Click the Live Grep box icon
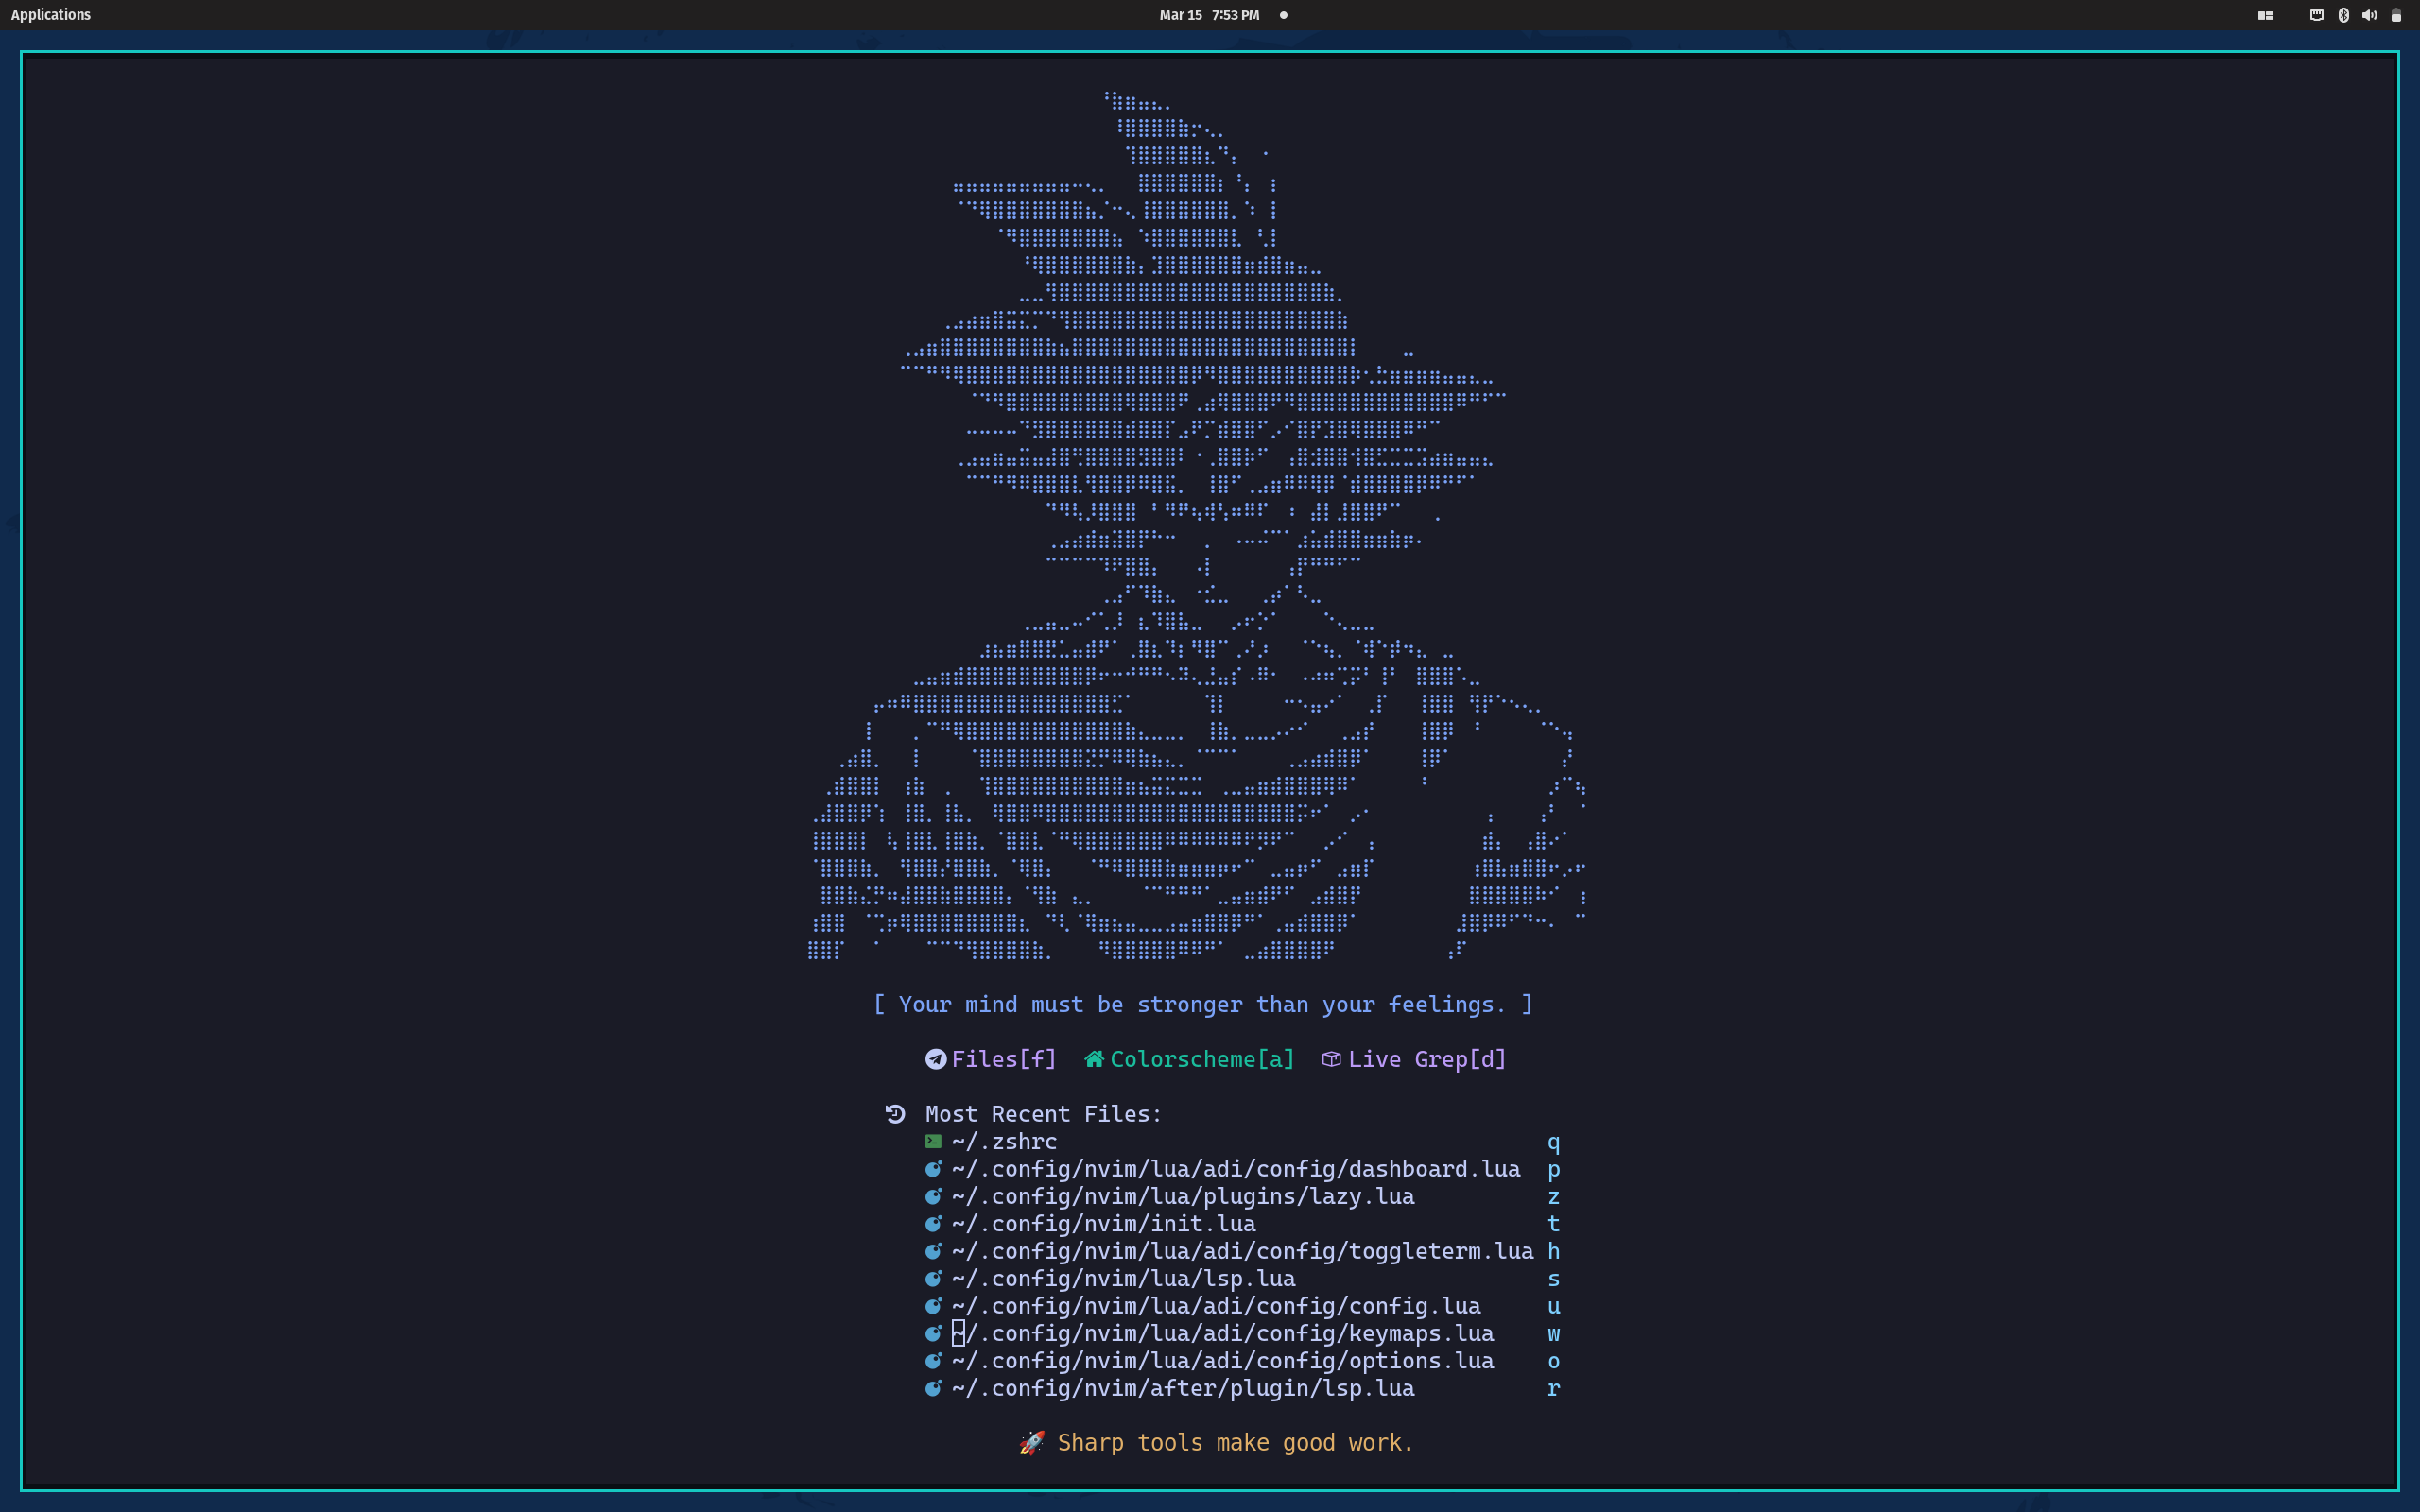The width and height of the screenshot is (2420, 1512). pyautogui.click(x=1331, y=1059)
